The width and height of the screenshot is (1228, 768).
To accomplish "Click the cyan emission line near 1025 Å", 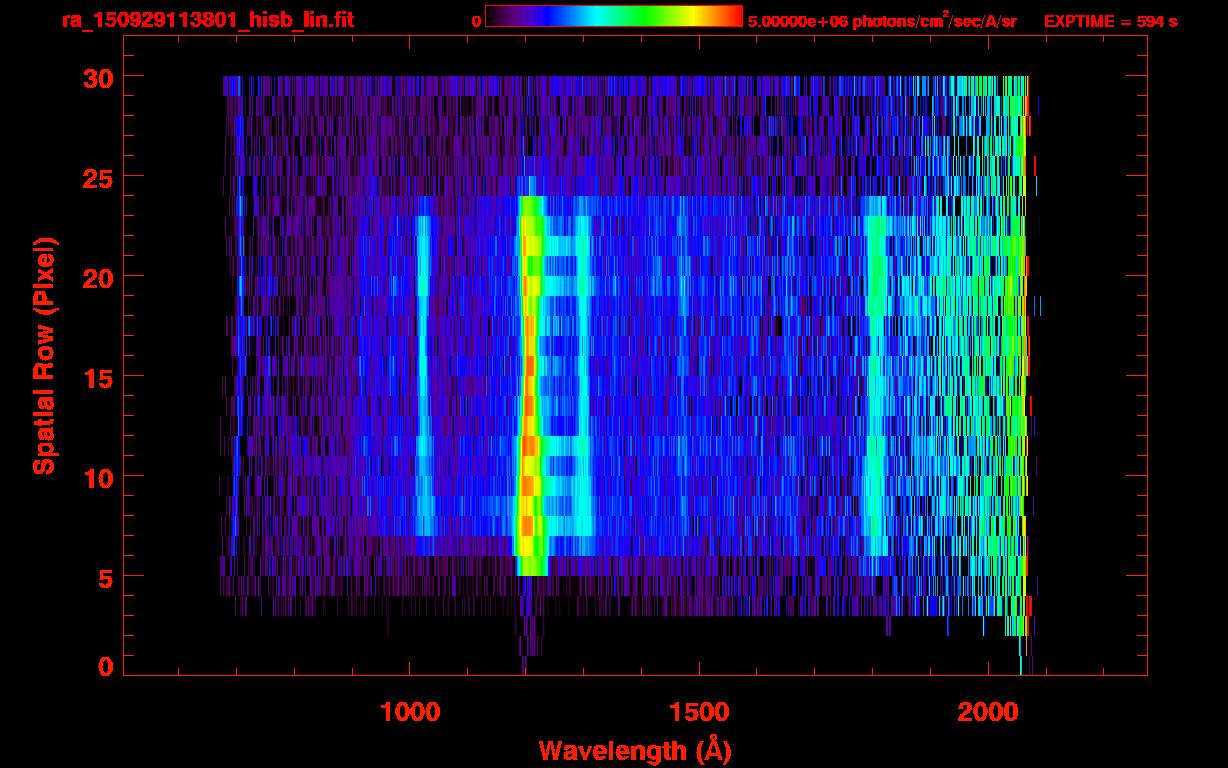I will coord(423,376).
